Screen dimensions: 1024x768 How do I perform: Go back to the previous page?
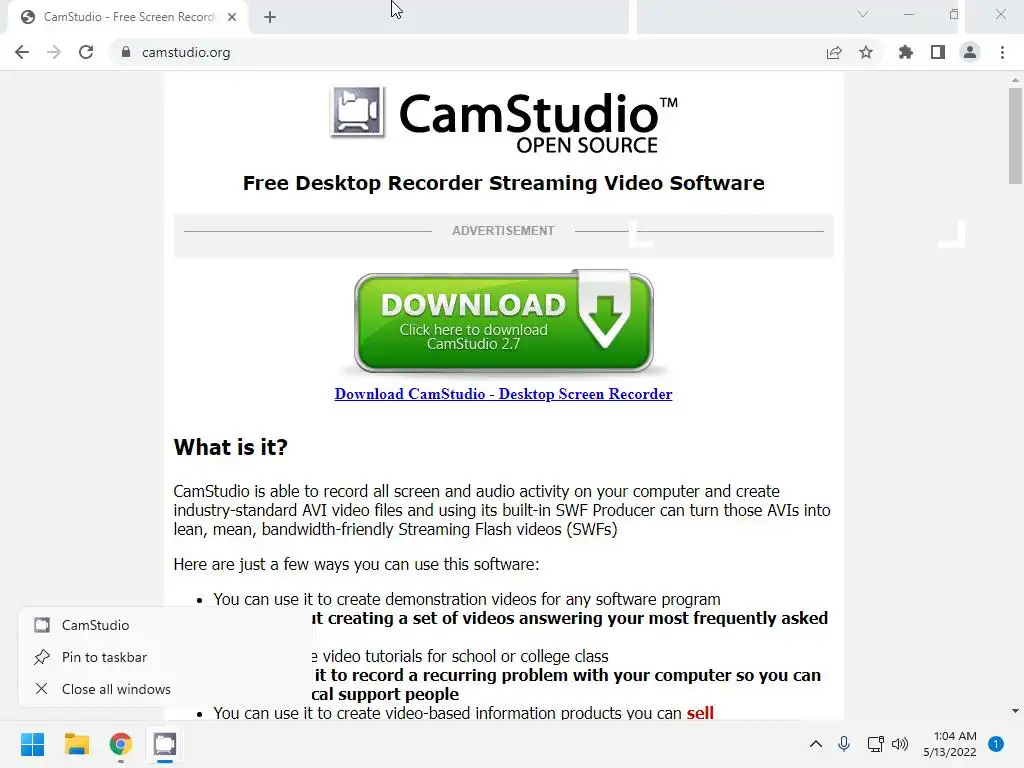pos(22,52)
